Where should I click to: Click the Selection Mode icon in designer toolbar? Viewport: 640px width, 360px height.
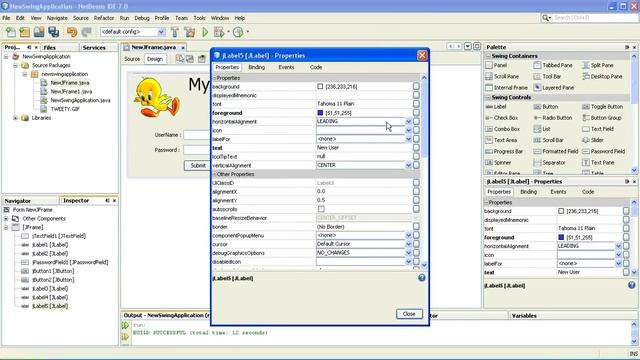coord(180,59)
